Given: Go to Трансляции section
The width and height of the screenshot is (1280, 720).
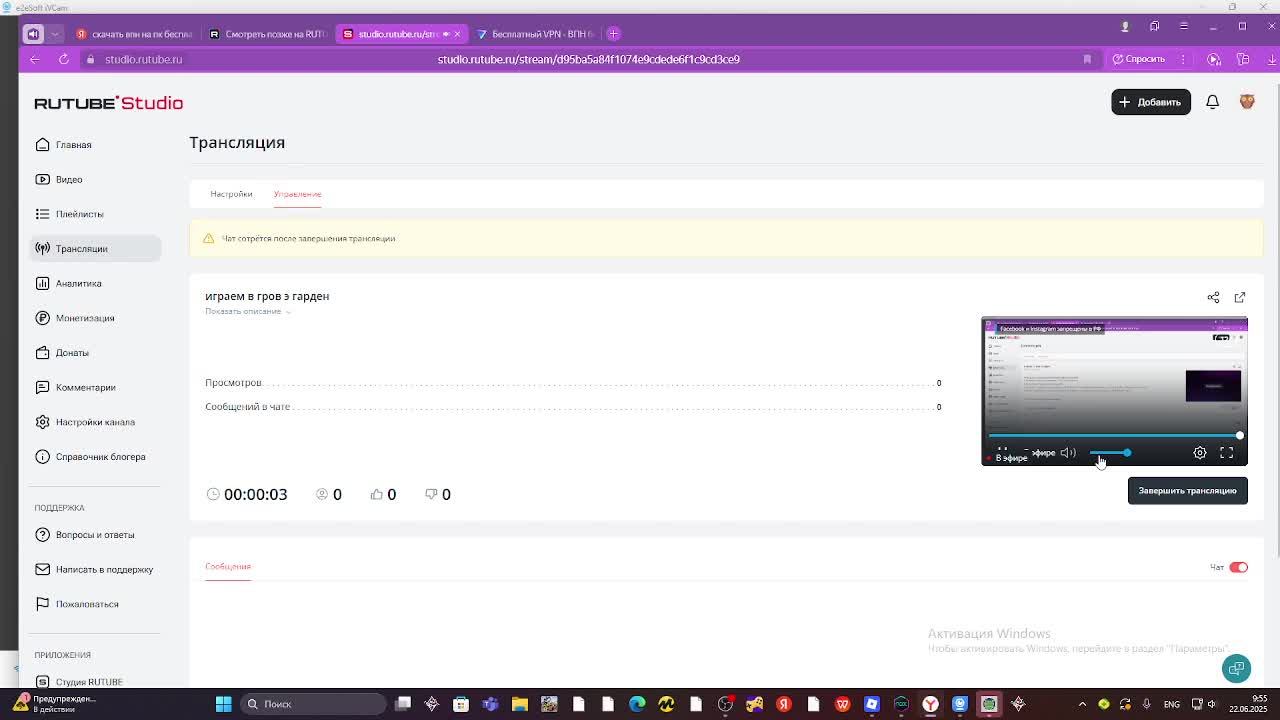Looking at the screenshot, I should coord(95,249).
